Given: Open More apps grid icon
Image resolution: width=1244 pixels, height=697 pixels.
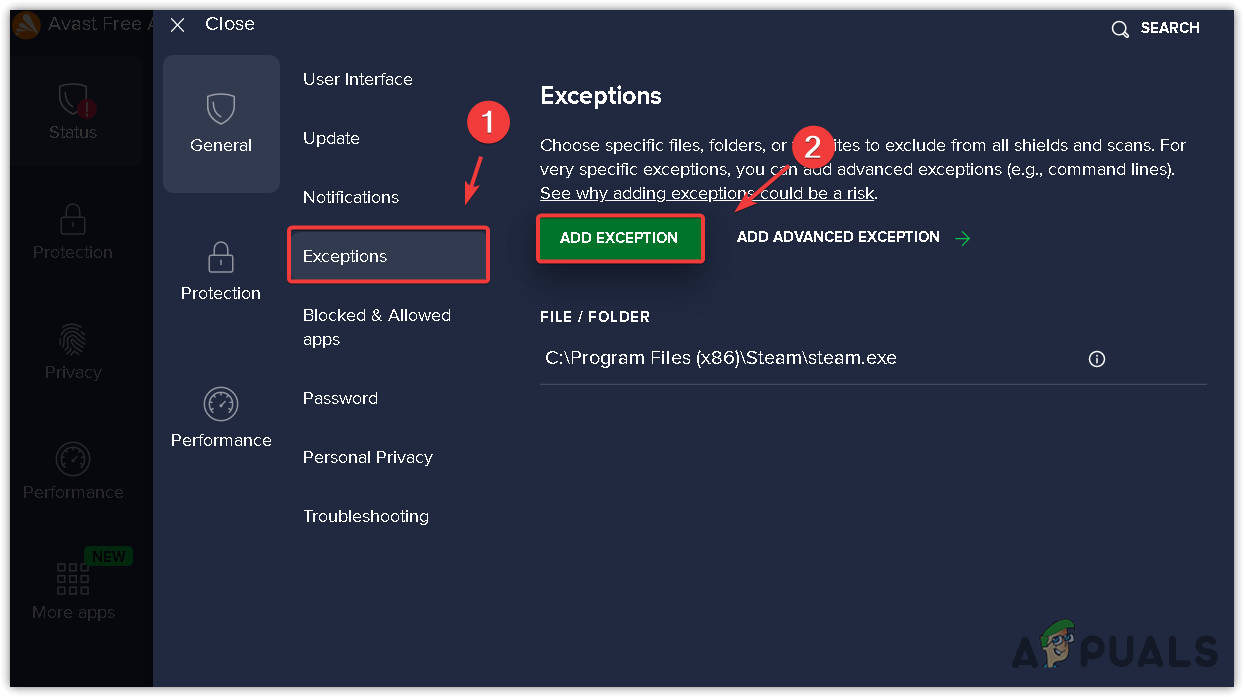Looking at the screenshot, I should coord(73,579).
